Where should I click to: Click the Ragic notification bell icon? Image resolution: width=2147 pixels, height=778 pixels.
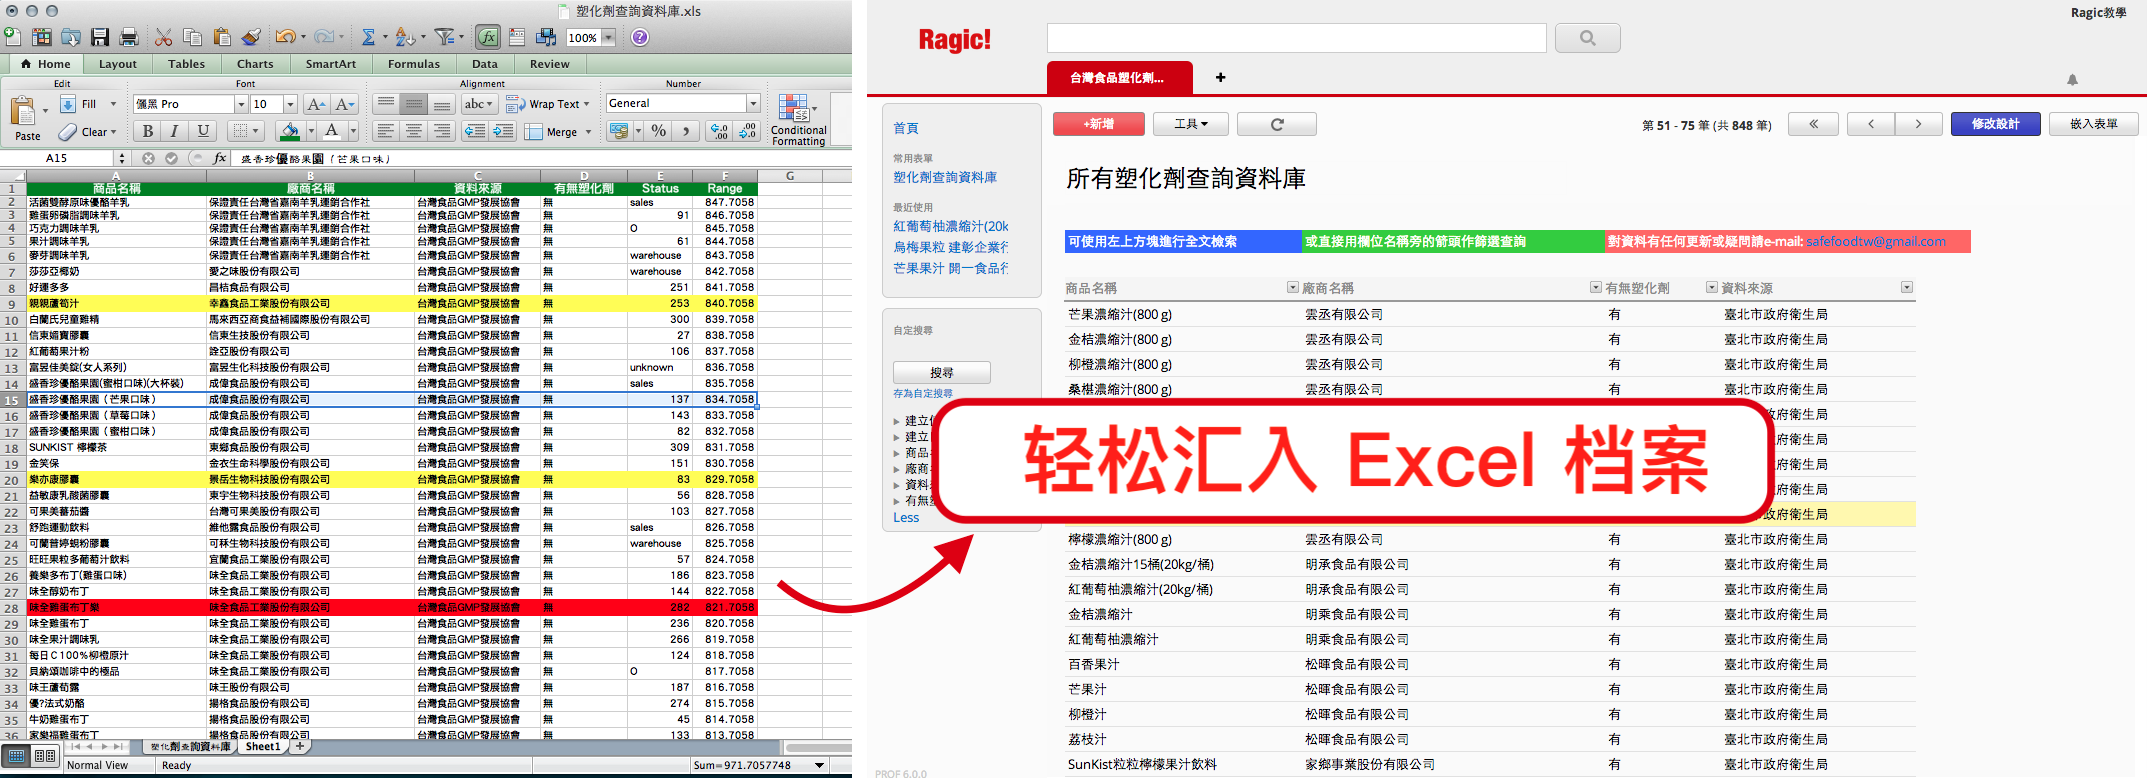click(x=2072, y=80)
